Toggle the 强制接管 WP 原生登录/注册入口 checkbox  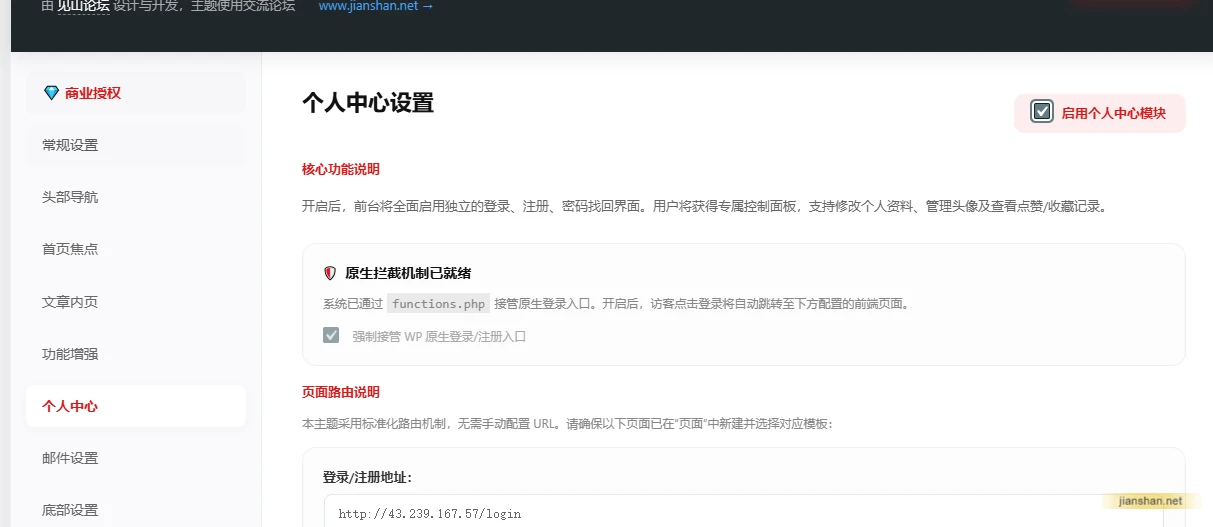[331, 335]
